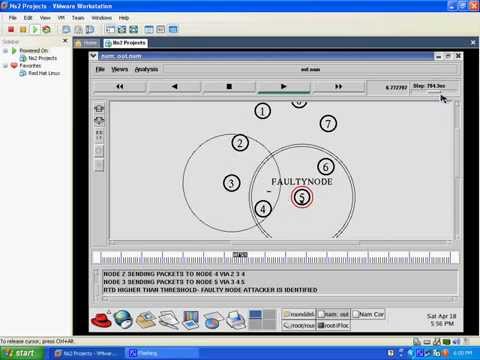Click node 7 in the animation area
This screenshot has width=480, height=360.
328,124
